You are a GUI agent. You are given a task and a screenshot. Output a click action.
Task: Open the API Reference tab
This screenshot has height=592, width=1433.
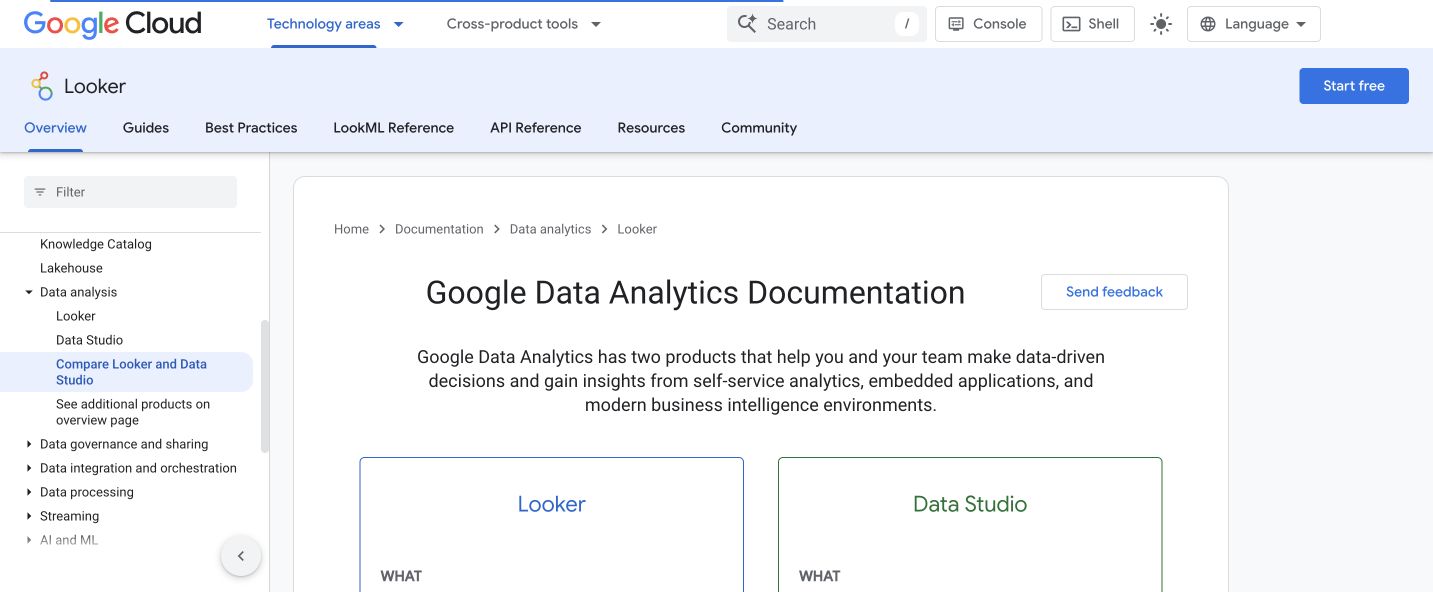pyautogui.click(x=535, y=128)
